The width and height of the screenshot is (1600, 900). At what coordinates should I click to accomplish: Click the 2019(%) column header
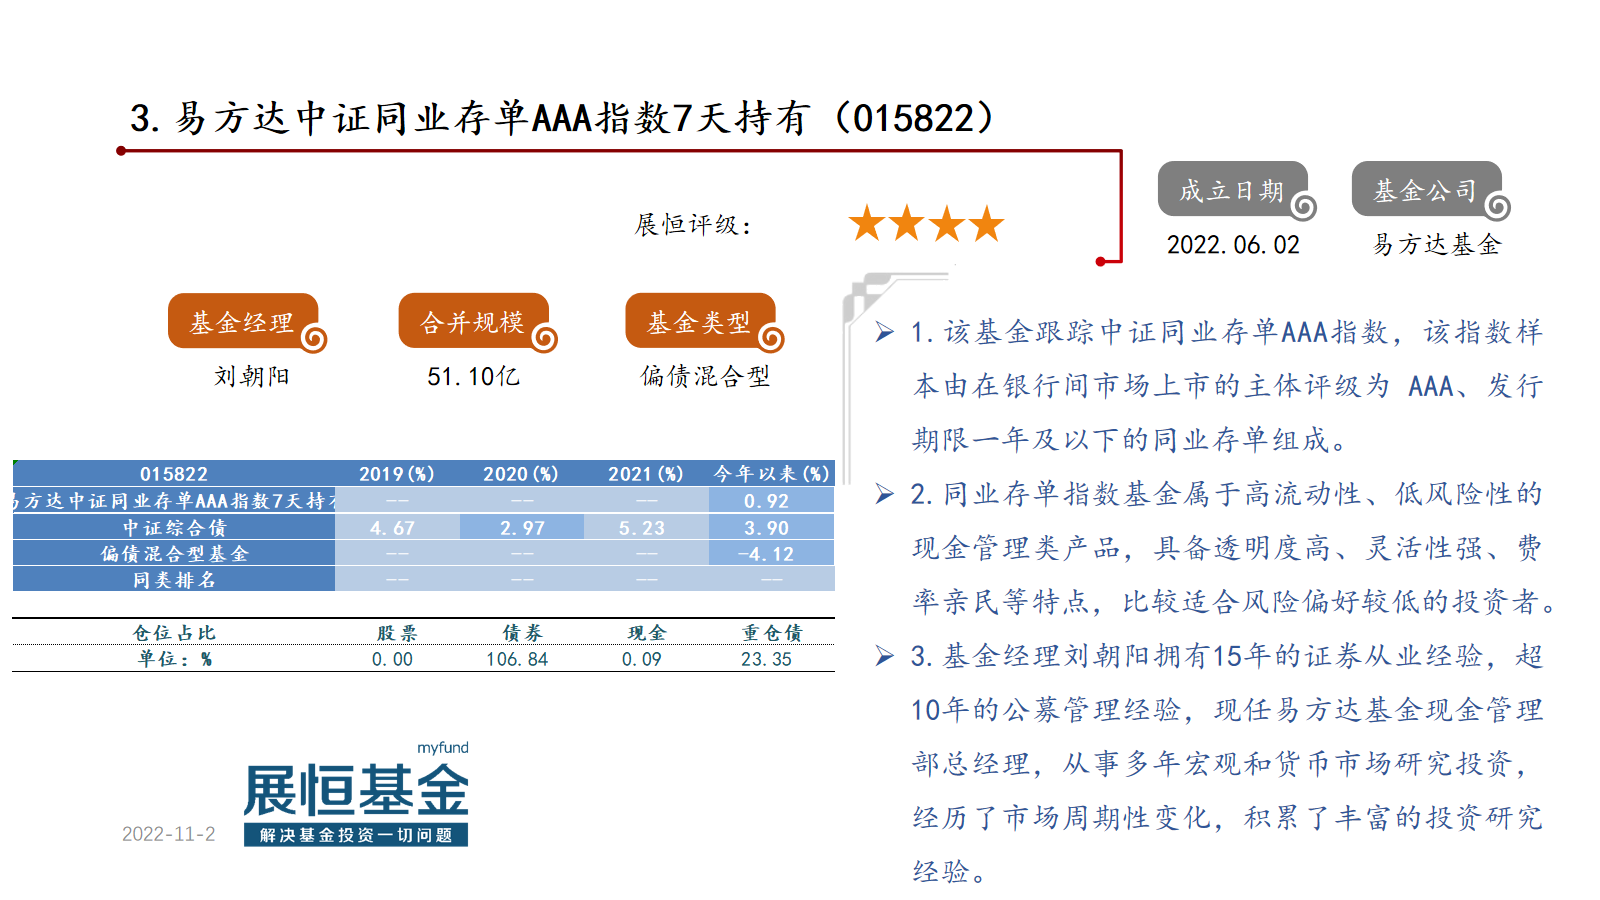[397, 474]
